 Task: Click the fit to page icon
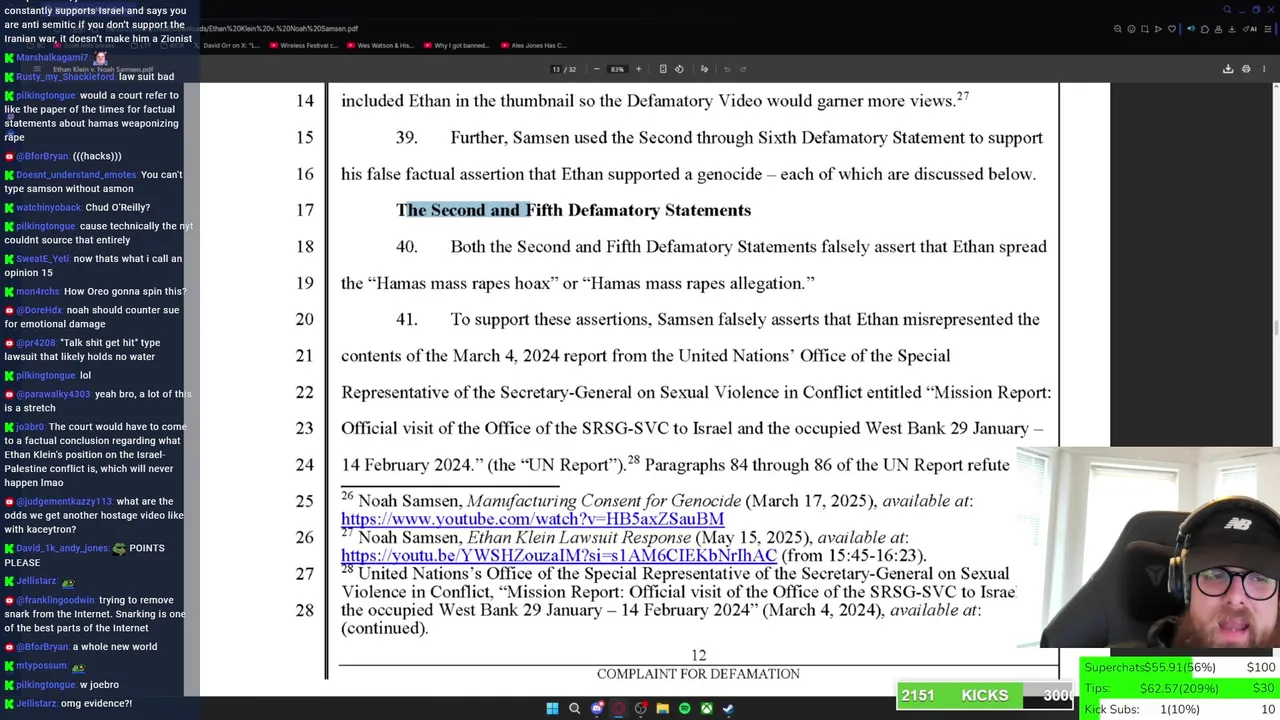point(663,69)
